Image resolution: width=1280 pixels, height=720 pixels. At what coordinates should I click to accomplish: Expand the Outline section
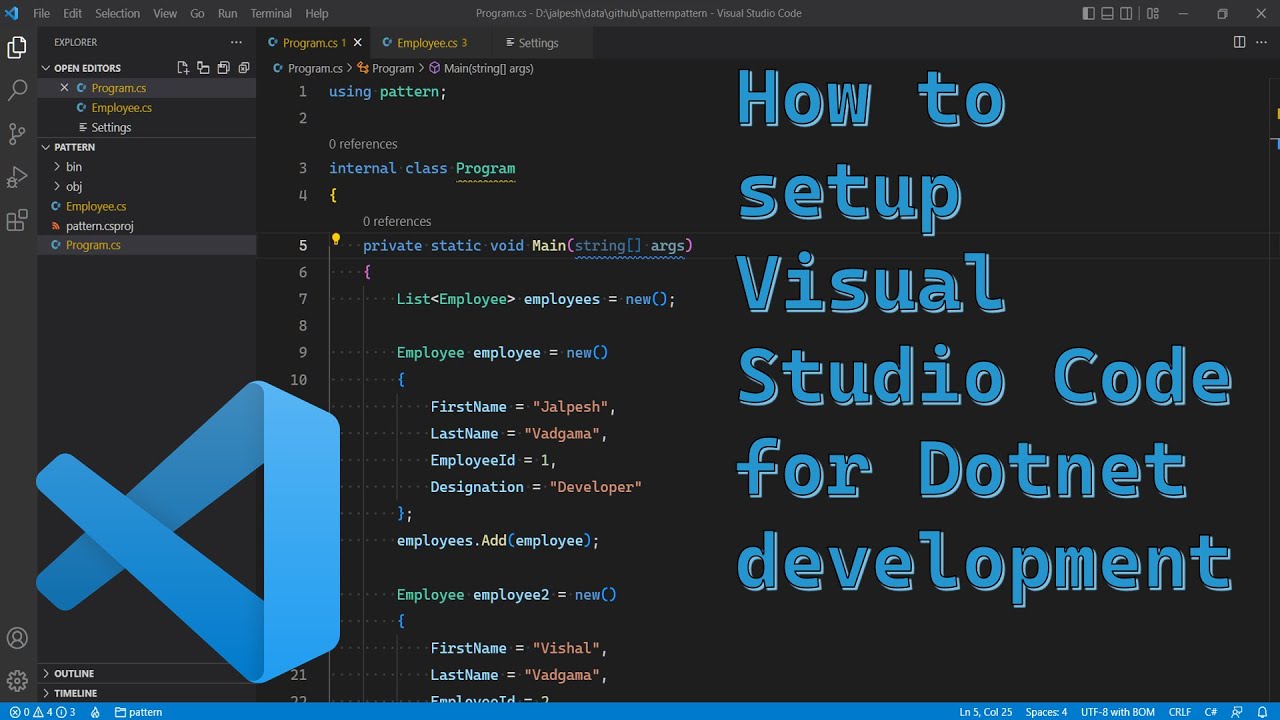(146, 673)
